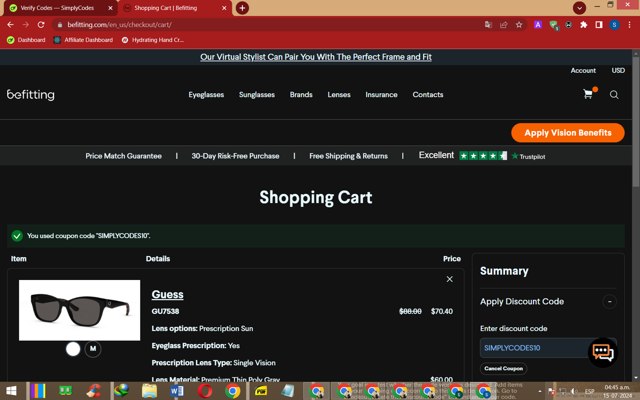Reload the page with the refresh icon

(x=41, y=24)
